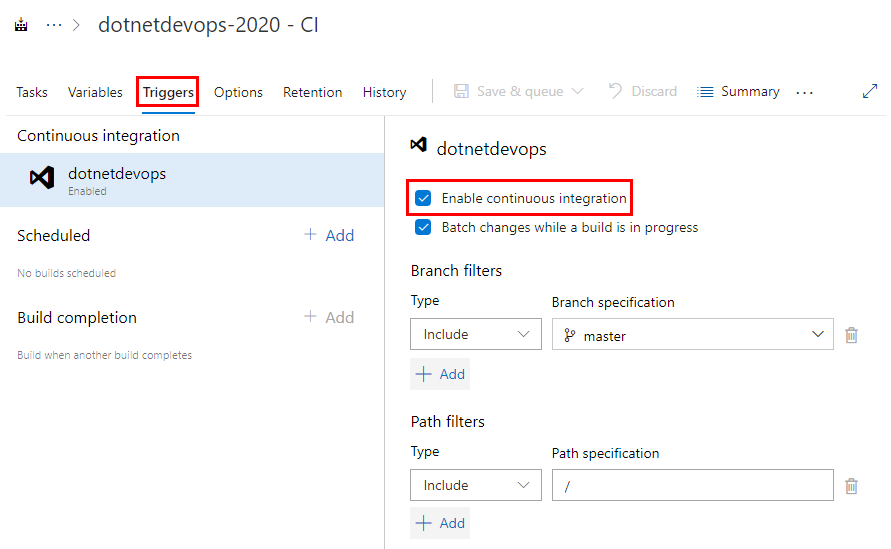Image resolution: width=891 pixels, height=549 pixels.
Task: Click the Discard undo arrow icon
Action: [615, 91]
